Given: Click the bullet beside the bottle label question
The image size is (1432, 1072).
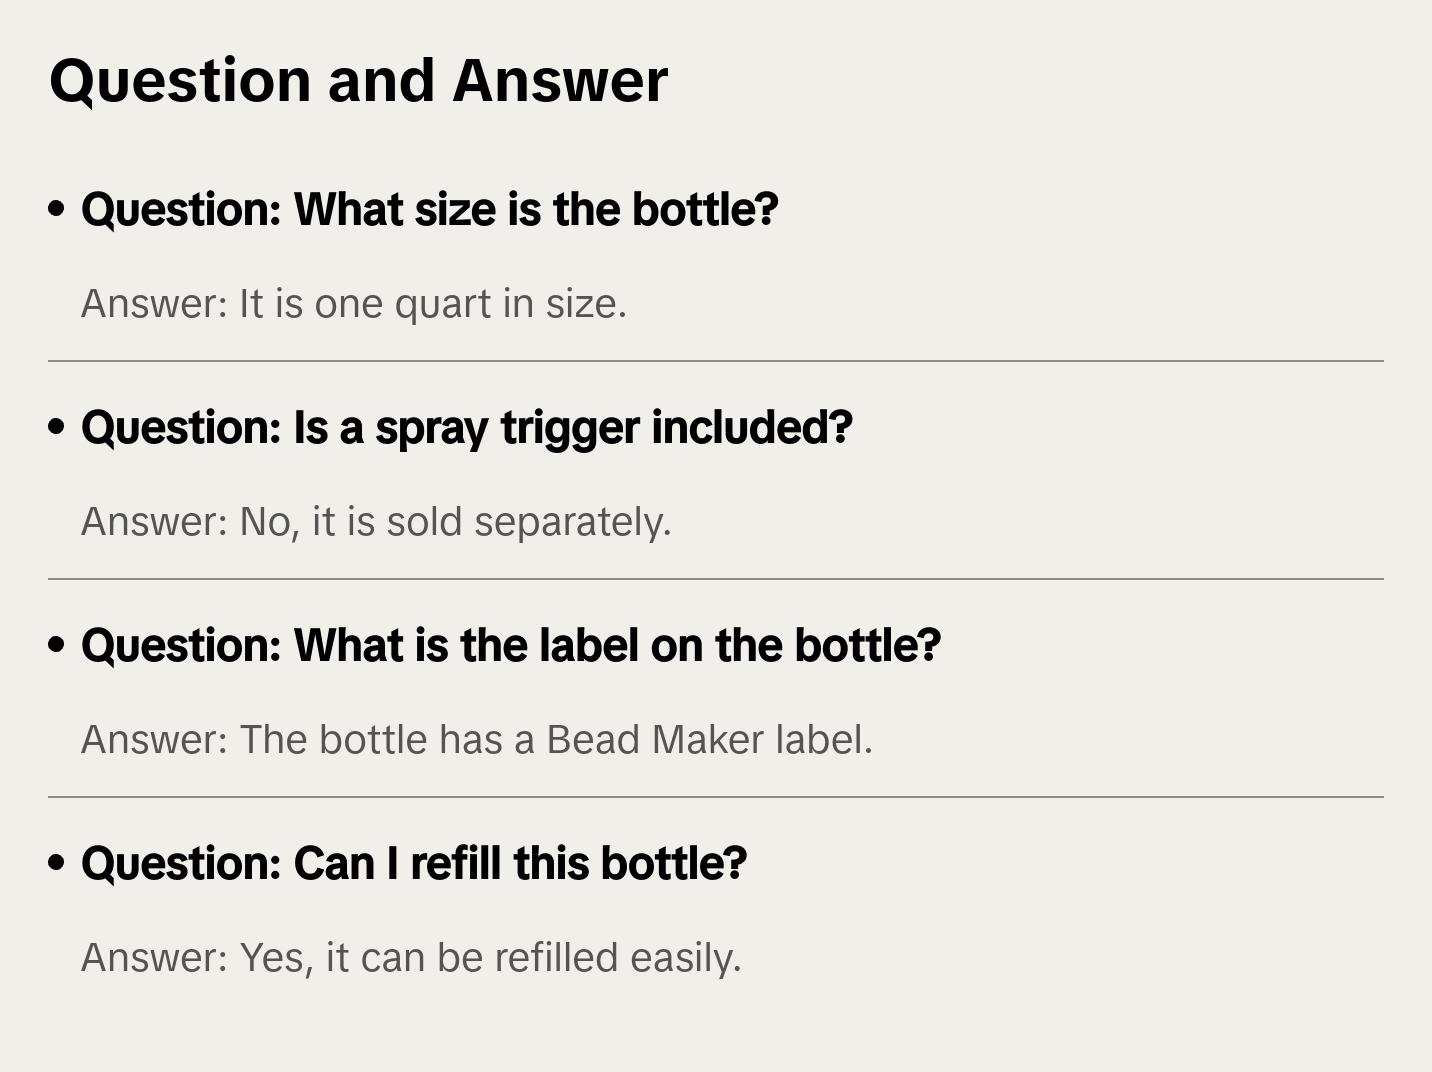Looking at the screenshot, I should tap(57, 645).
